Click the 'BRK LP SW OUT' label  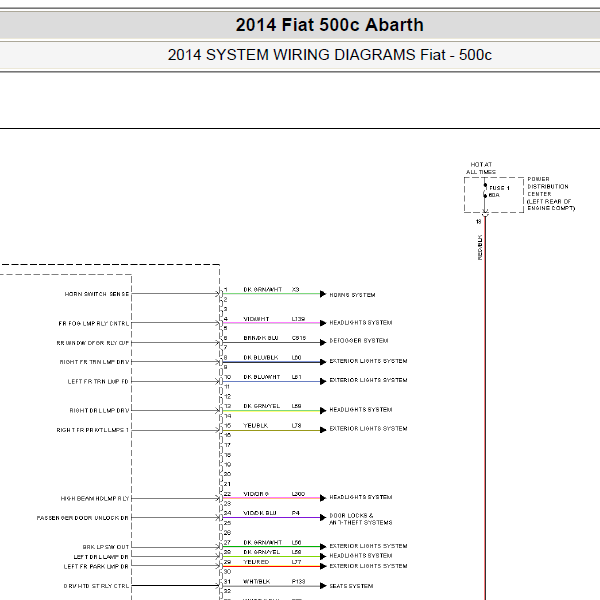click(x=106, y=547)
